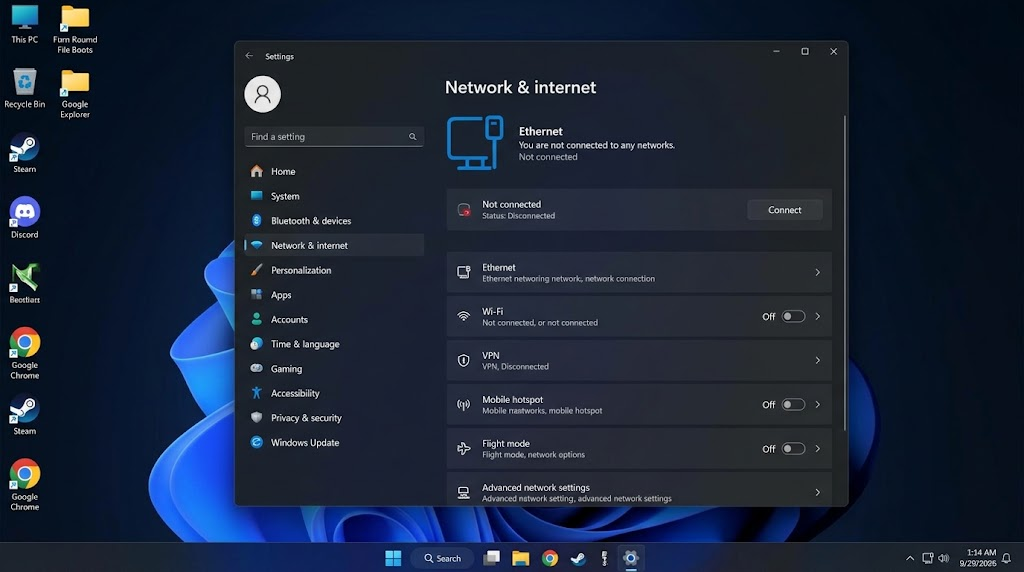The image size is (1024, 572).
Task: Click the Gaming controller icon
Action: (257, 368)
